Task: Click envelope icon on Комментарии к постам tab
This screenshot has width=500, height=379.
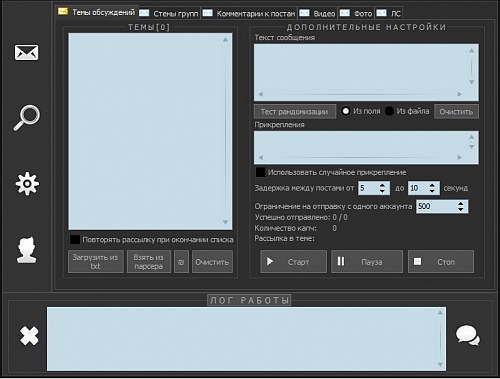Action: pos(208,13)
